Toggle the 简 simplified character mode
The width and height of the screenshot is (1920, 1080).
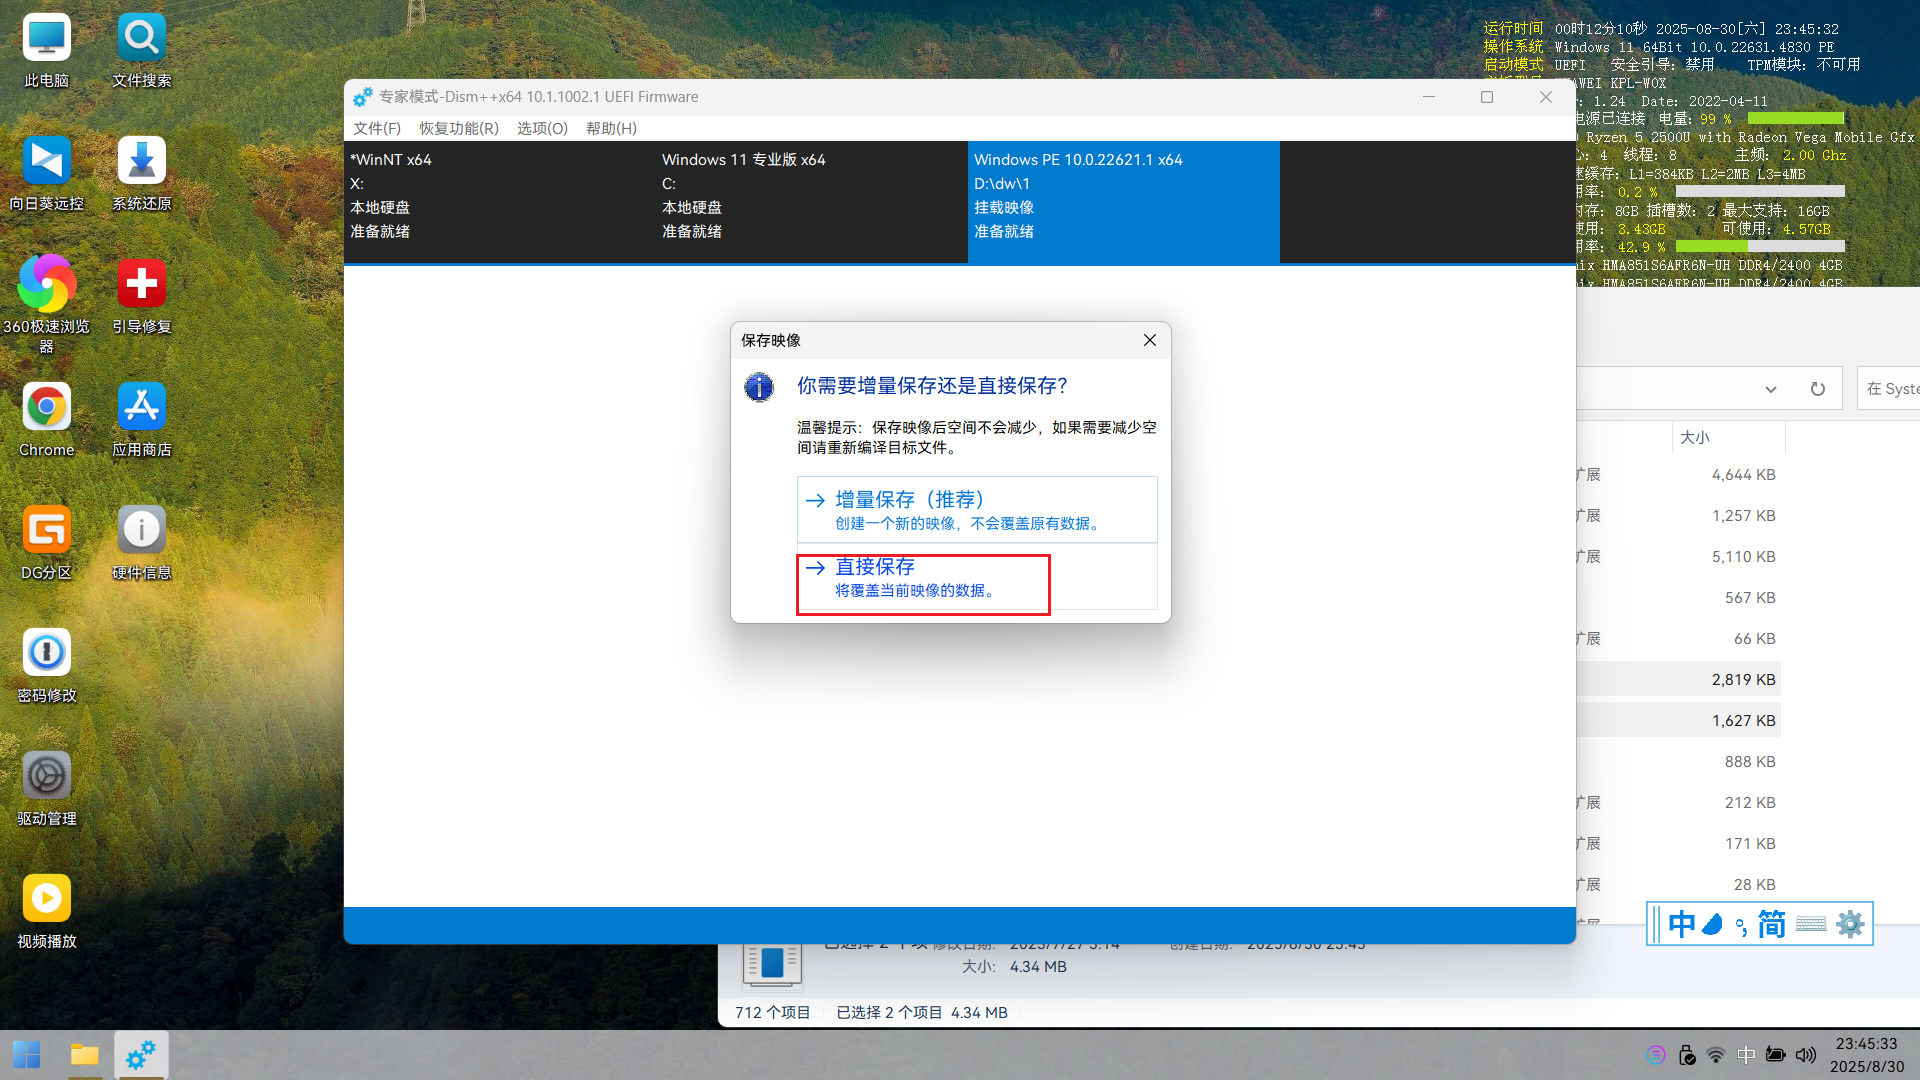pos(1771,924)
